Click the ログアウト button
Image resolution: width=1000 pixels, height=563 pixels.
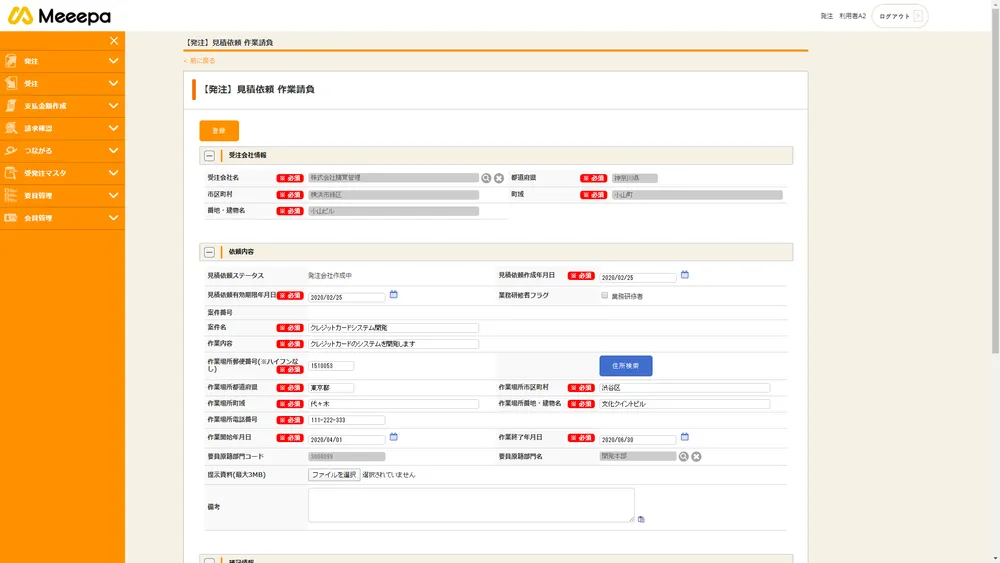[900, 16]
